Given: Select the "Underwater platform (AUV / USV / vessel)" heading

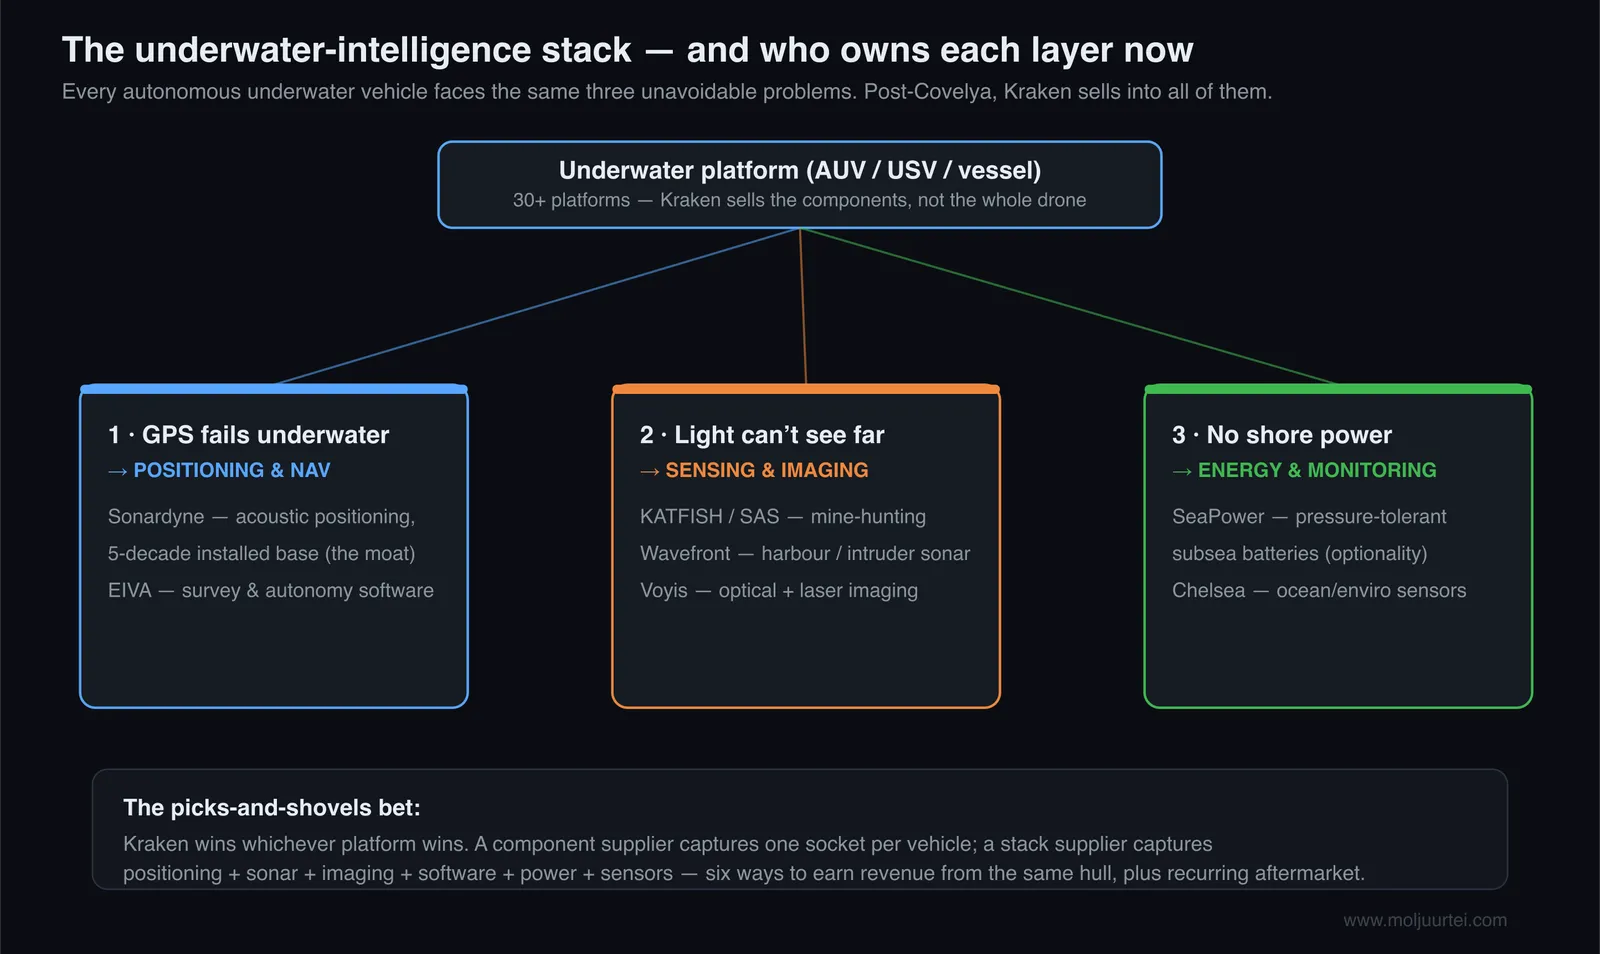Looking at the screenshot, I should coord(800,170).
